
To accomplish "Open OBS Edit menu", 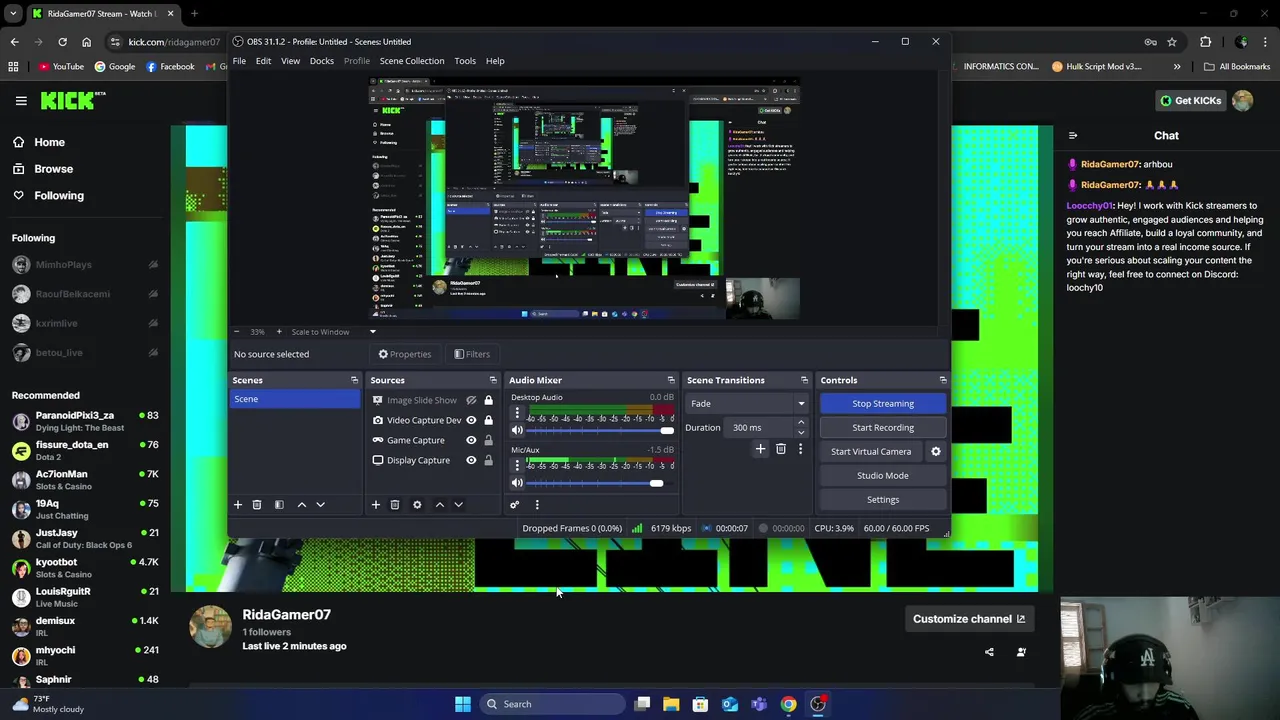I will point(263,61).
